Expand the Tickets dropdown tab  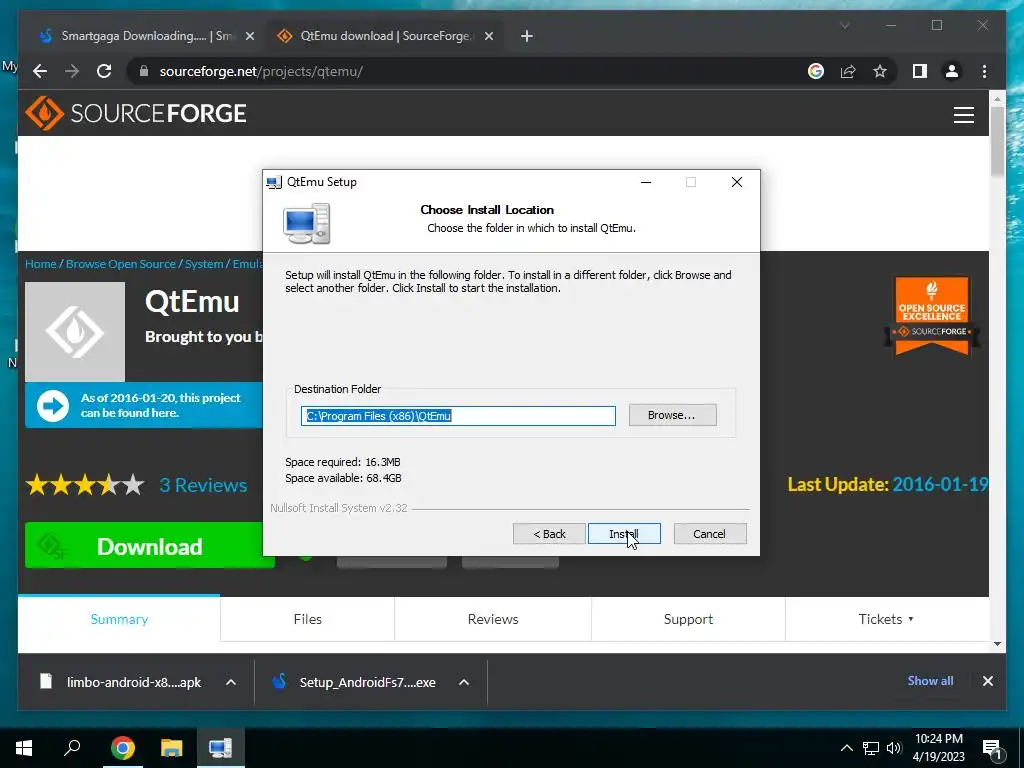[886, 619]
